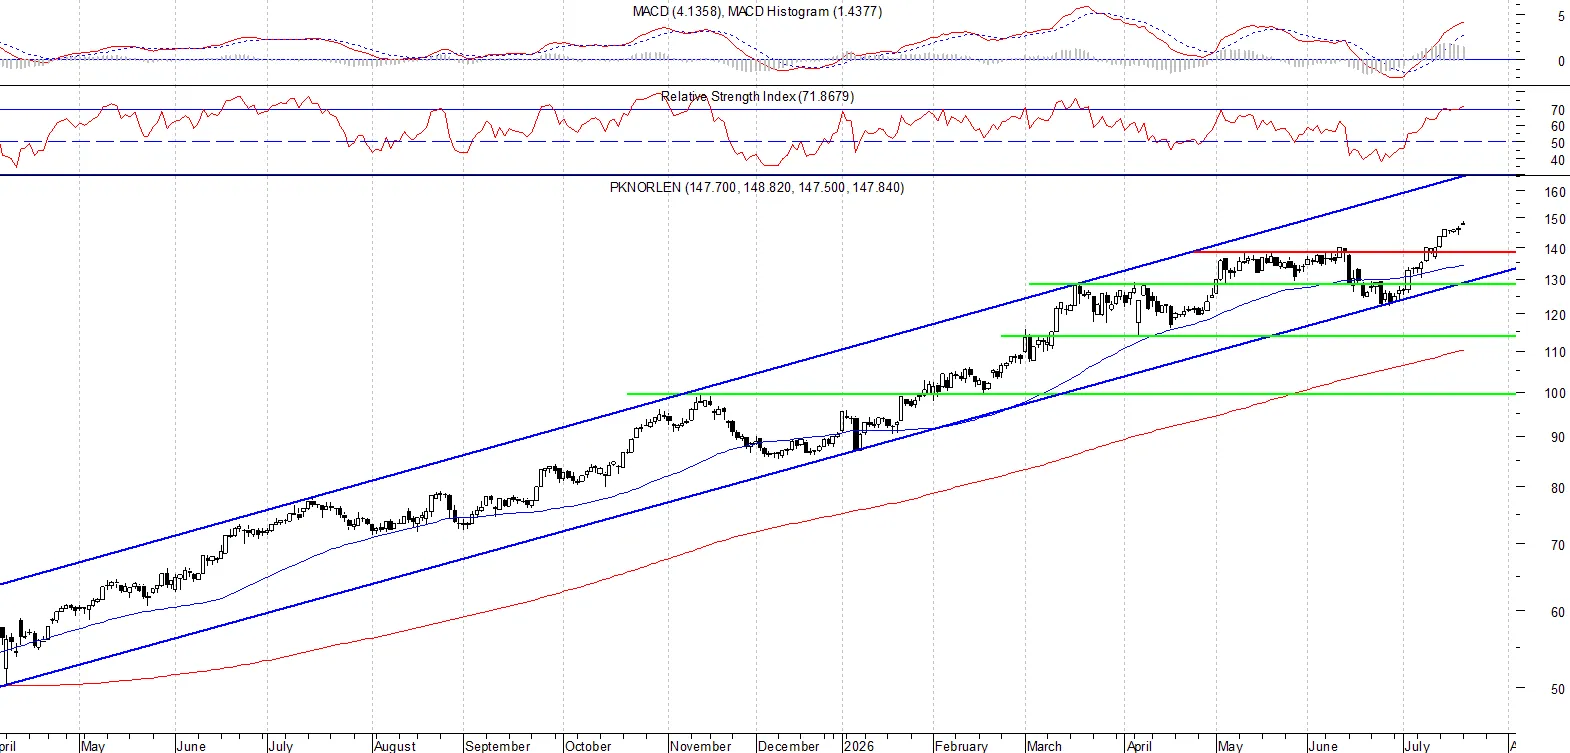Click the PKNORLEN price chart title
This screenshot has width=1570, height=753.
pyautogui.click(x=757, y=187)
